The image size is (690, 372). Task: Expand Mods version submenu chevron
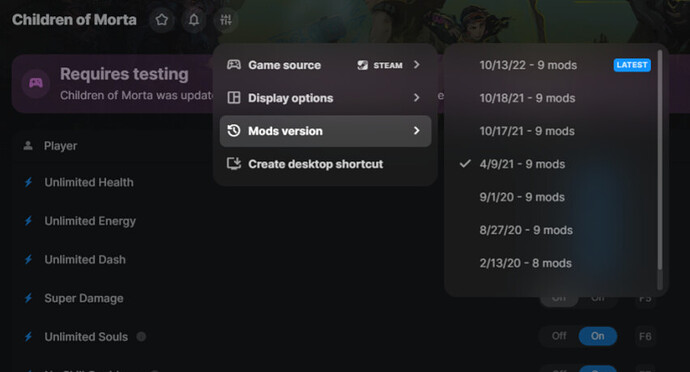tap(416, 131)
